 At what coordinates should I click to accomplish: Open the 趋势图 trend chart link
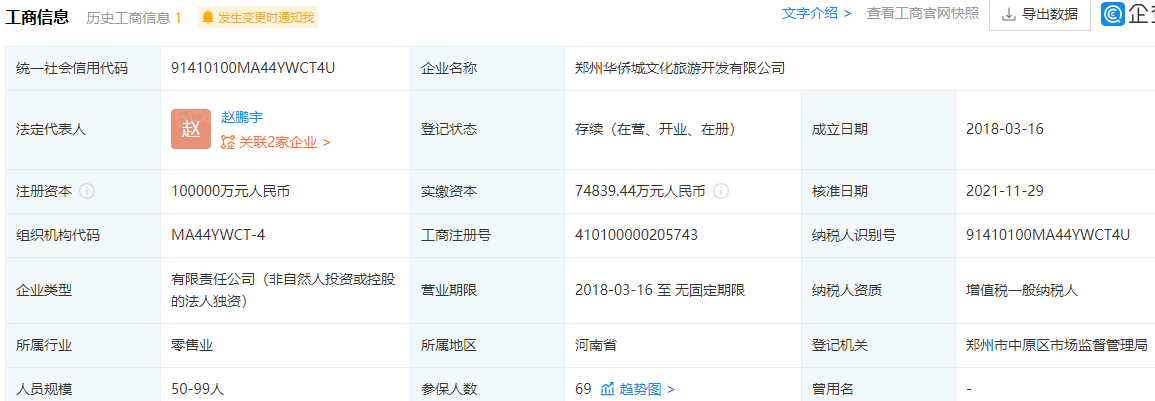(x=646, y=389)
